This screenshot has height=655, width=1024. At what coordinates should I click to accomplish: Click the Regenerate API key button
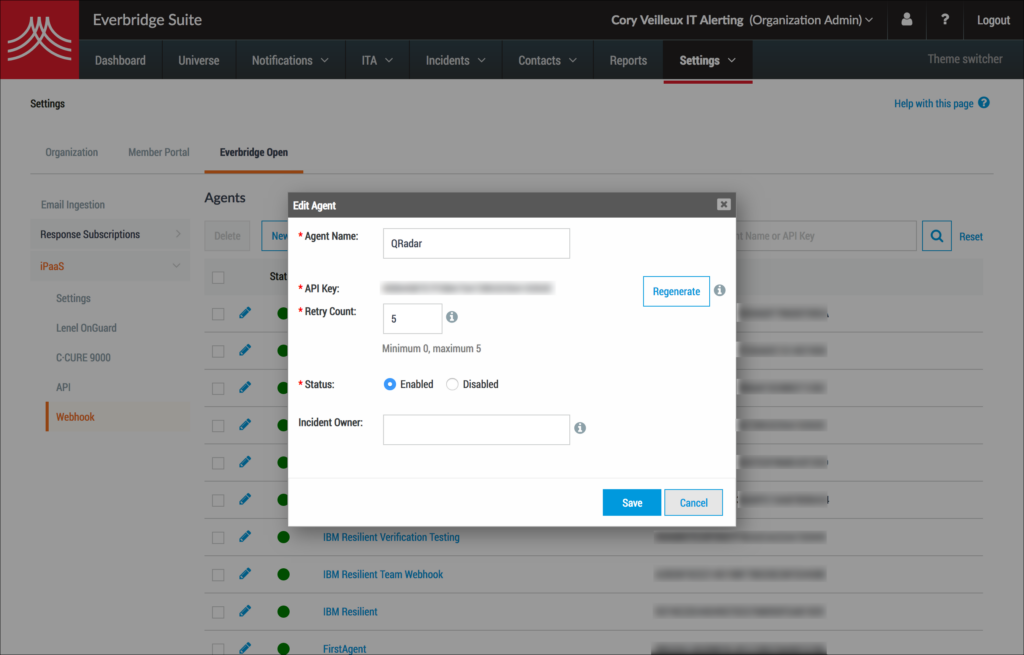[676, 291]
